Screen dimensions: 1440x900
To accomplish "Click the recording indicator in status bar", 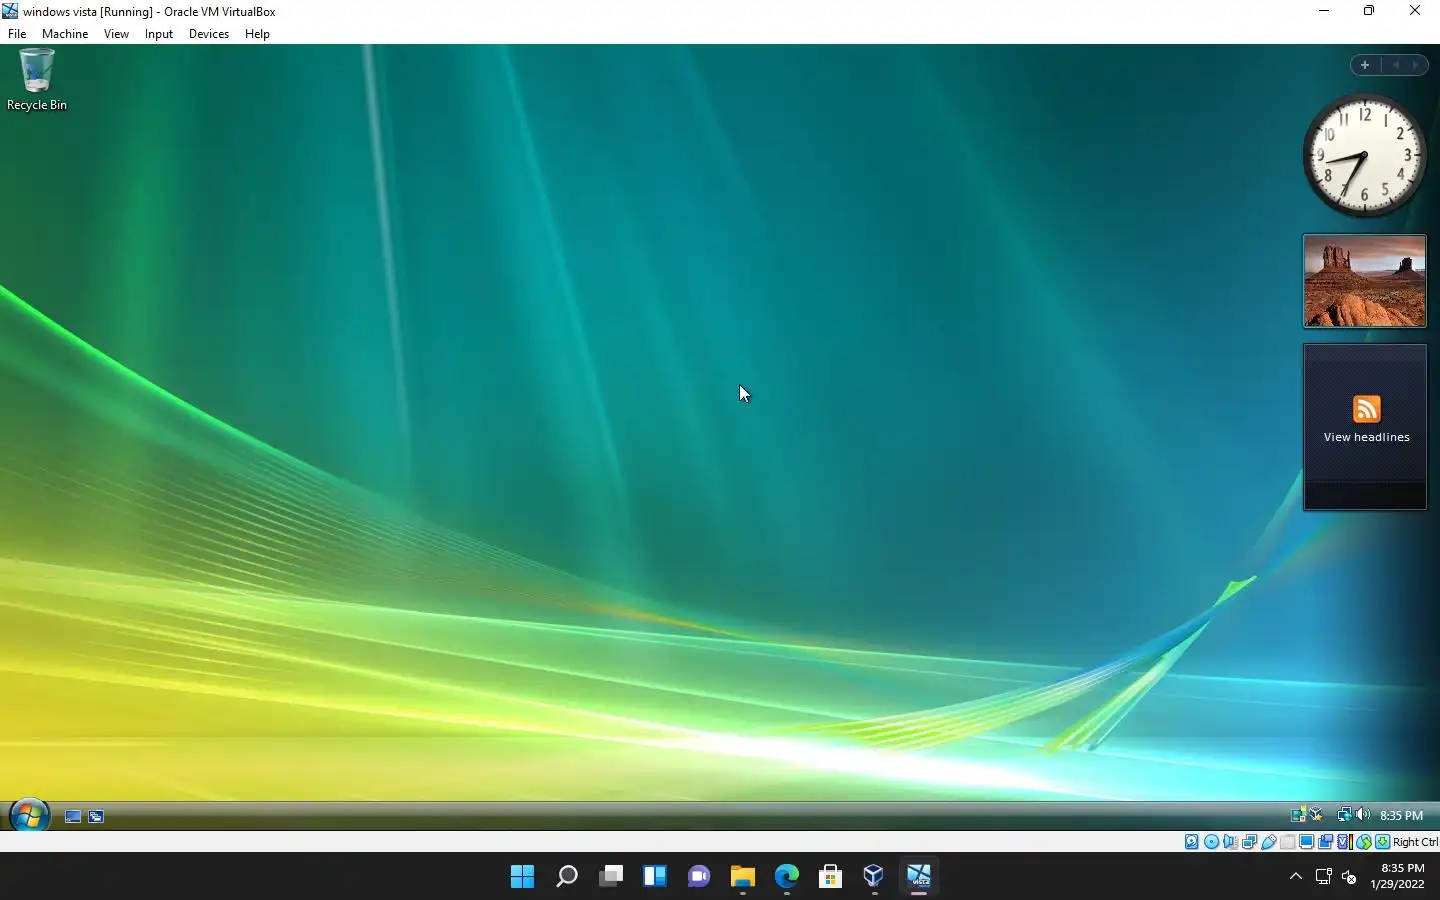I will click(1325, 842).
